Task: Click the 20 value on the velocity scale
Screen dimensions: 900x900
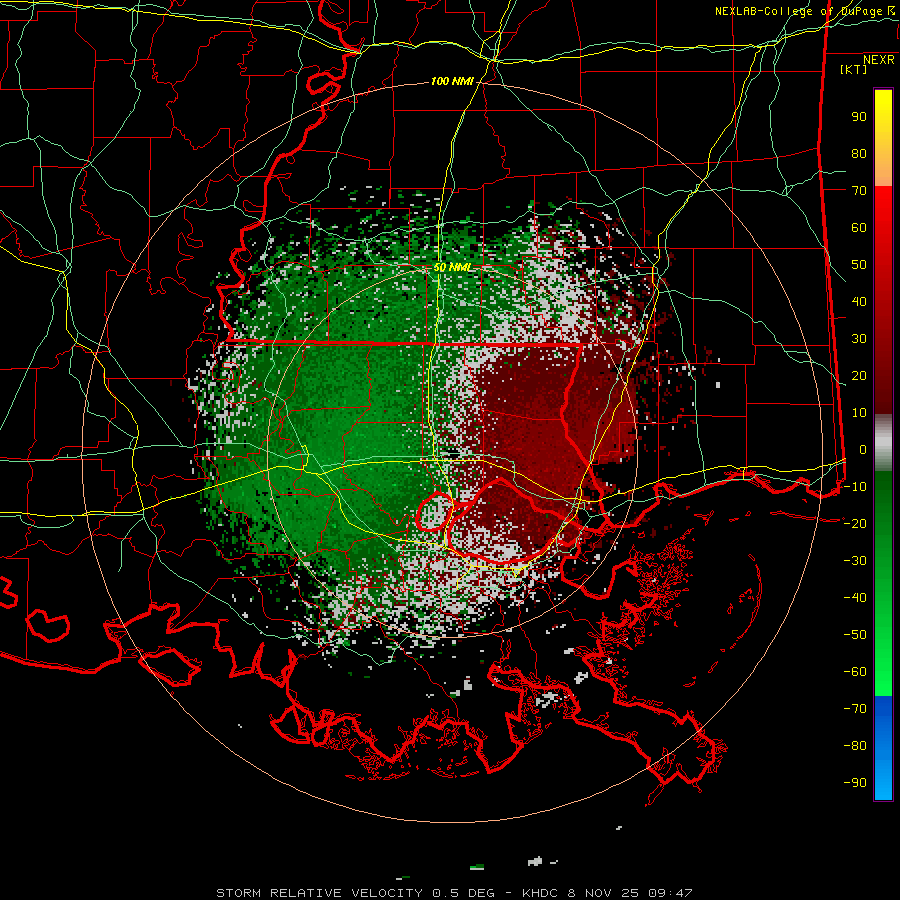Action: 859,376
